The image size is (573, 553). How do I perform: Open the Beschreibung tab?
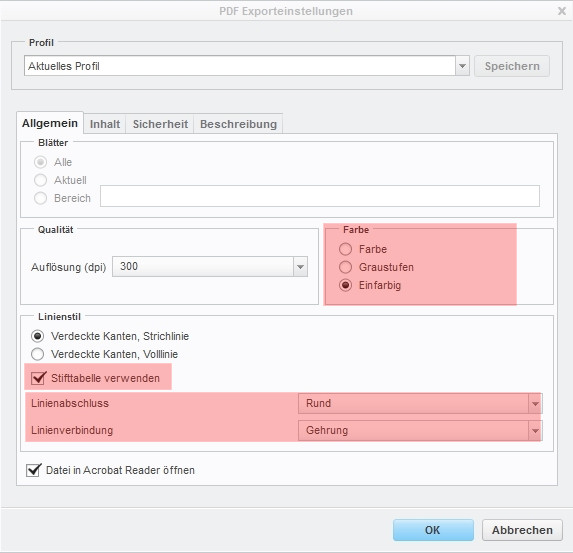click(238, 124)
